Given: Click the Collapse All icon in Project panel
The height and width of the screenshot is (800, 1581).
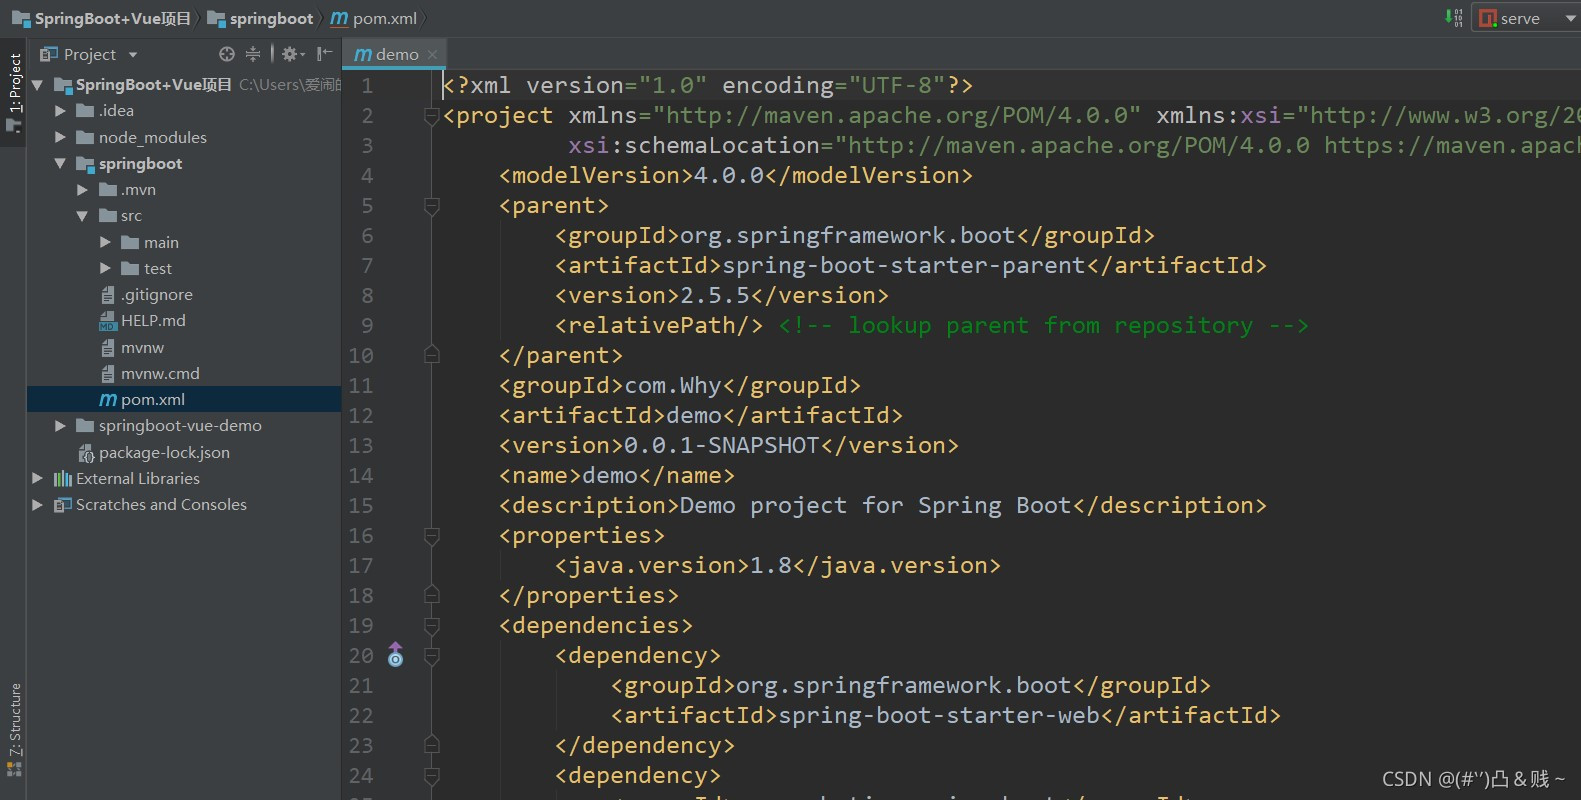Looking at the screenshot, I should [253, 54].
